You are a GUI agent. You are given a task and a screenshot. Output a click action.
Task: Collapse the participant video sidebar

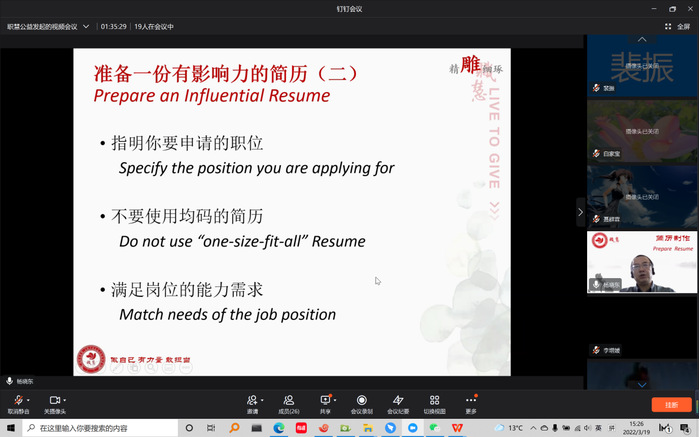[x=580, y=212]
